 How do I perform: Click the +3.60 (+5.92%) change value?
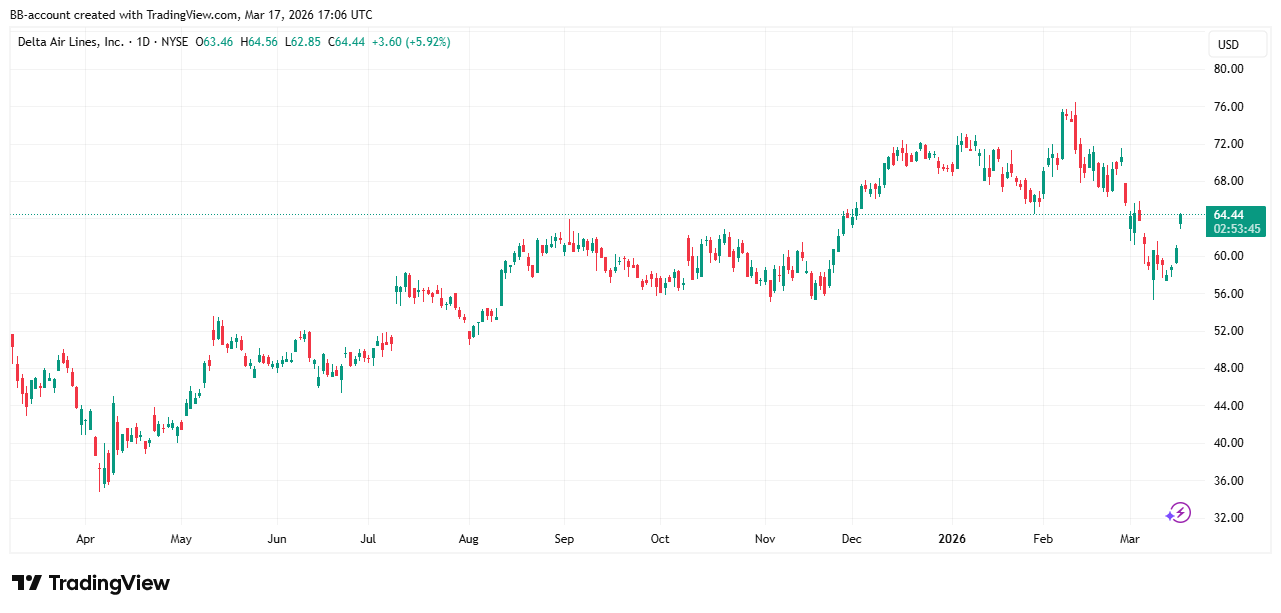411,42
